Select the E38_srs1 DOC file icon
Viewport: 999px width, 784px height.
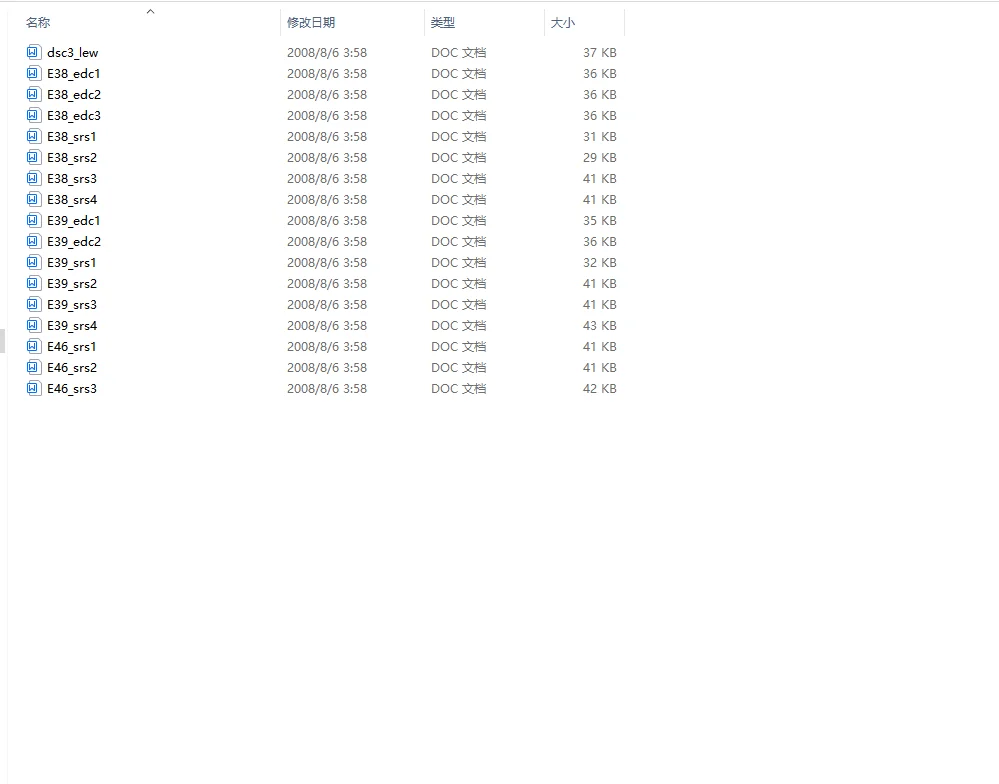(33, 136)
